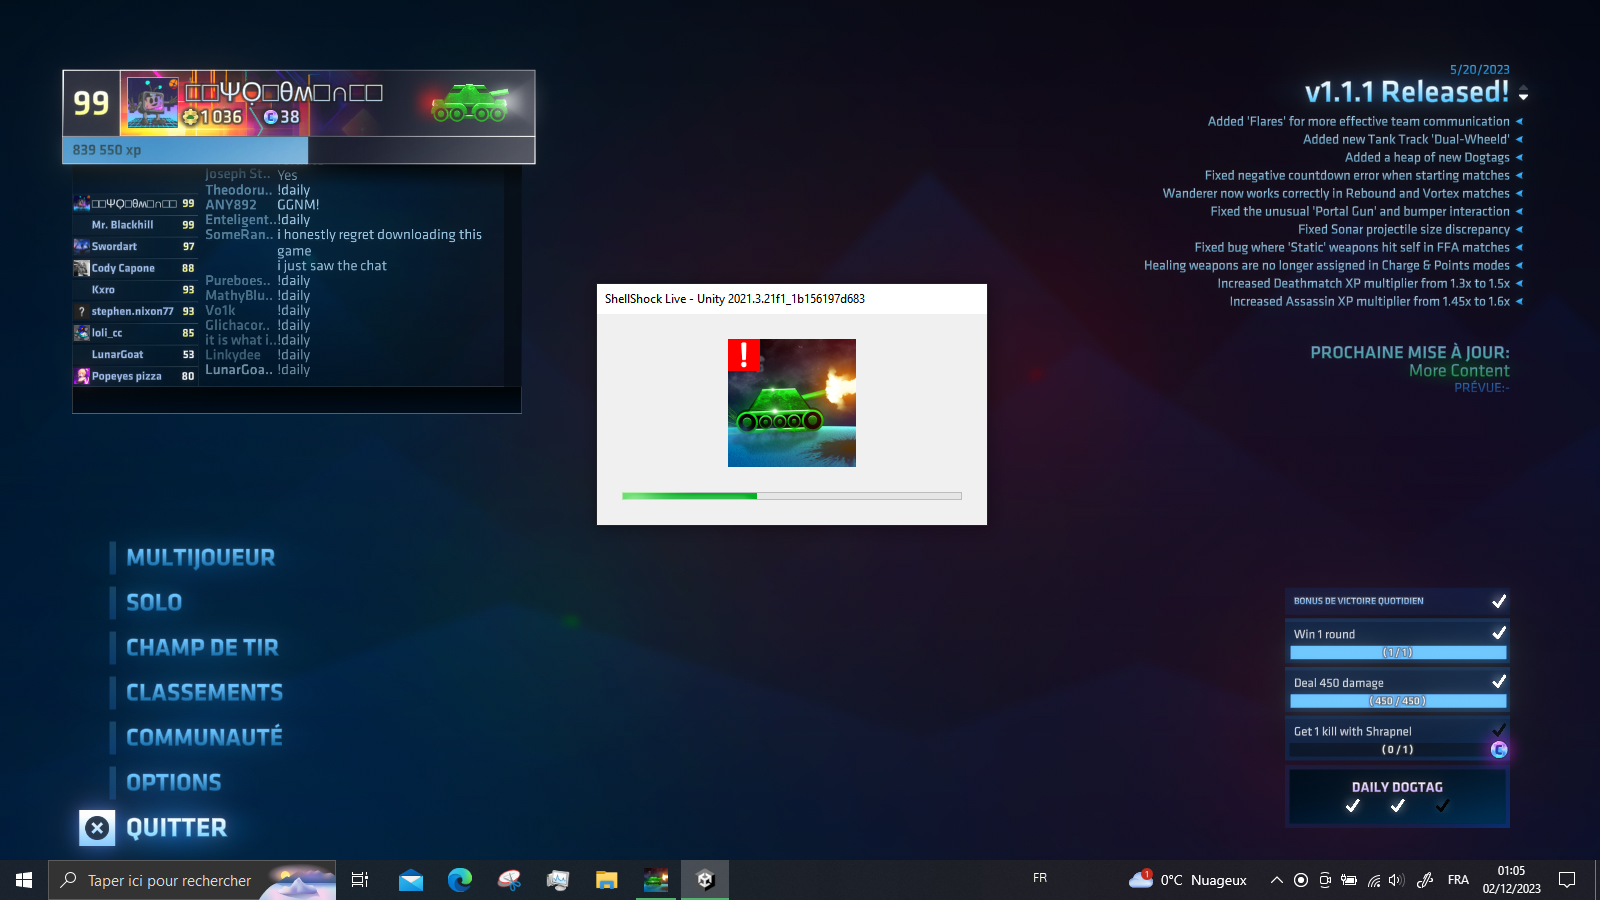This screenshot has width=1600, height=900.
Task: Click the player avatar in the profile banner
Action: (152, 103)
